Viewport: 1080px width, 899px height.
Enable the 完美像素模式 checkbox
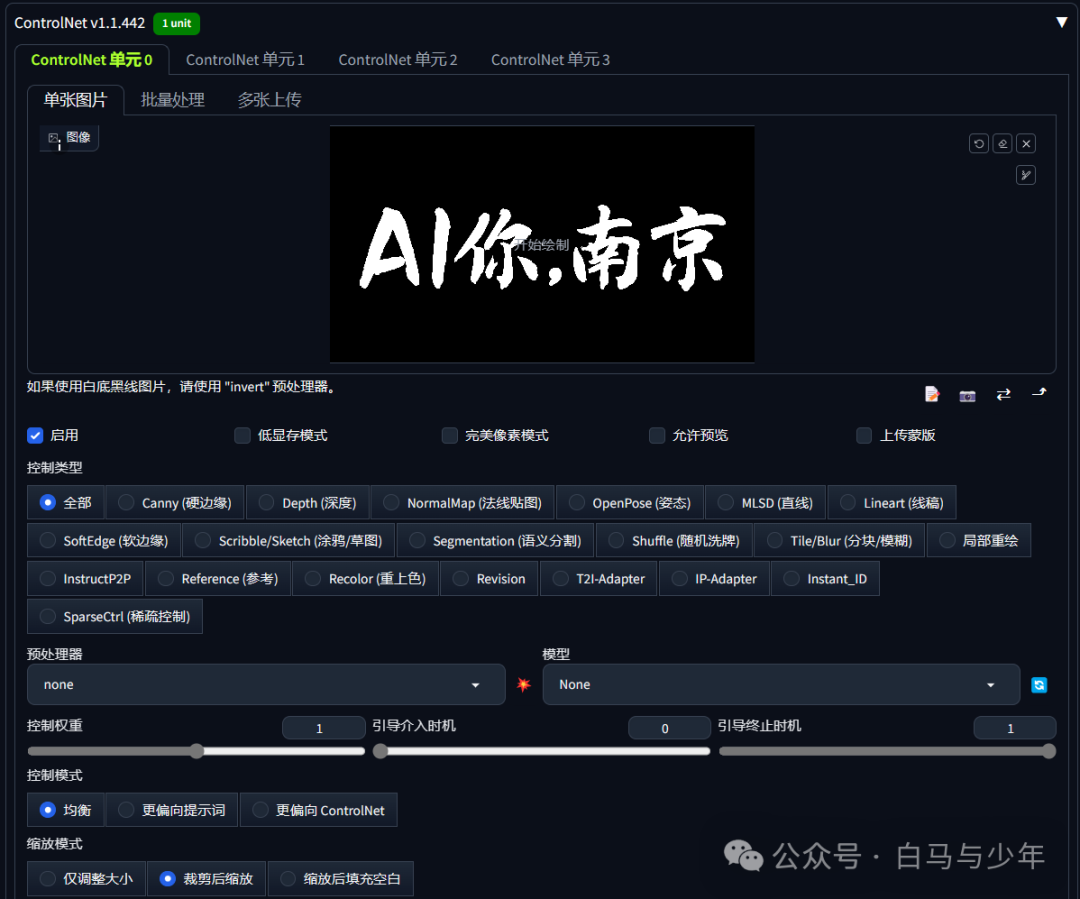449,435
